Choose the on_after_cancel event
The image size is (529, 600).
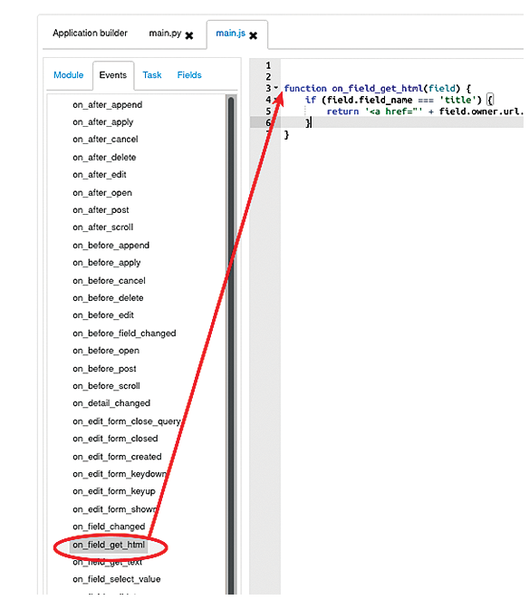[x=105, y=140]
